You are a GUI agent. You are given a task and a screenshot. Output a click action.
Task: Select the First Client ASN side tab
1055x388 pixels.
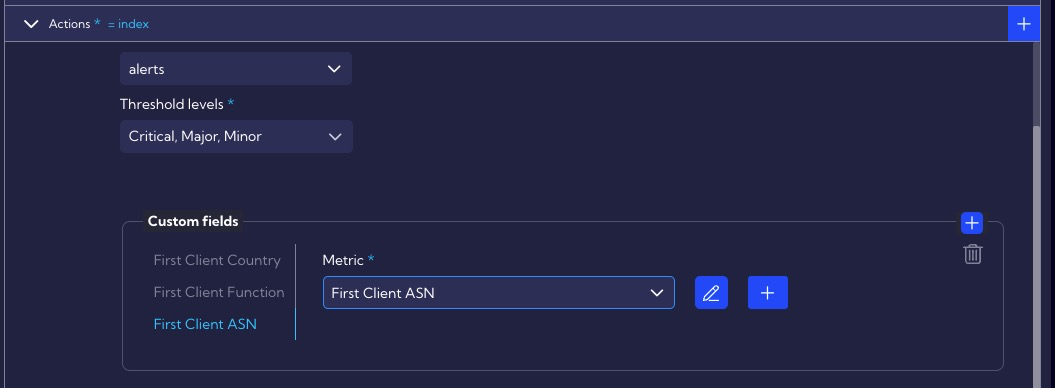[205, 324]
